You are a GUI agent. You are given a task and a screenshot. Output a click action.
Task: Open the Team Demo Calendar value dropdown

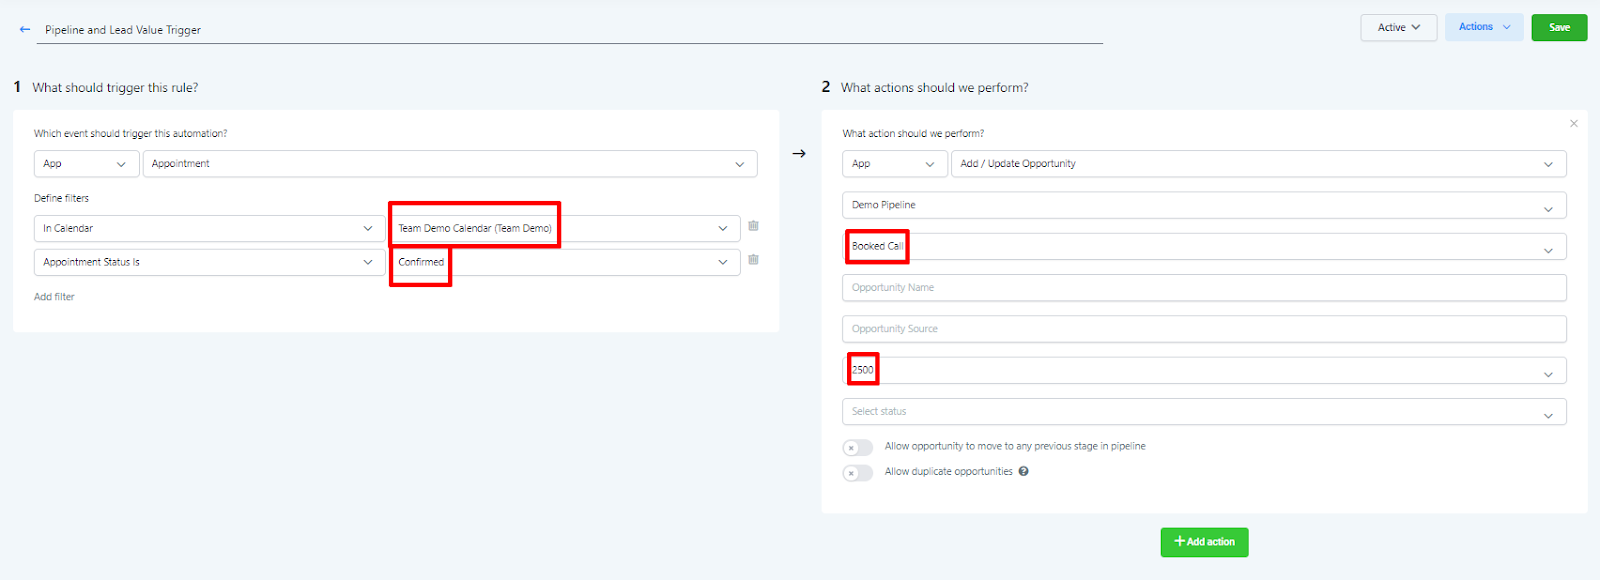[564, 229]
